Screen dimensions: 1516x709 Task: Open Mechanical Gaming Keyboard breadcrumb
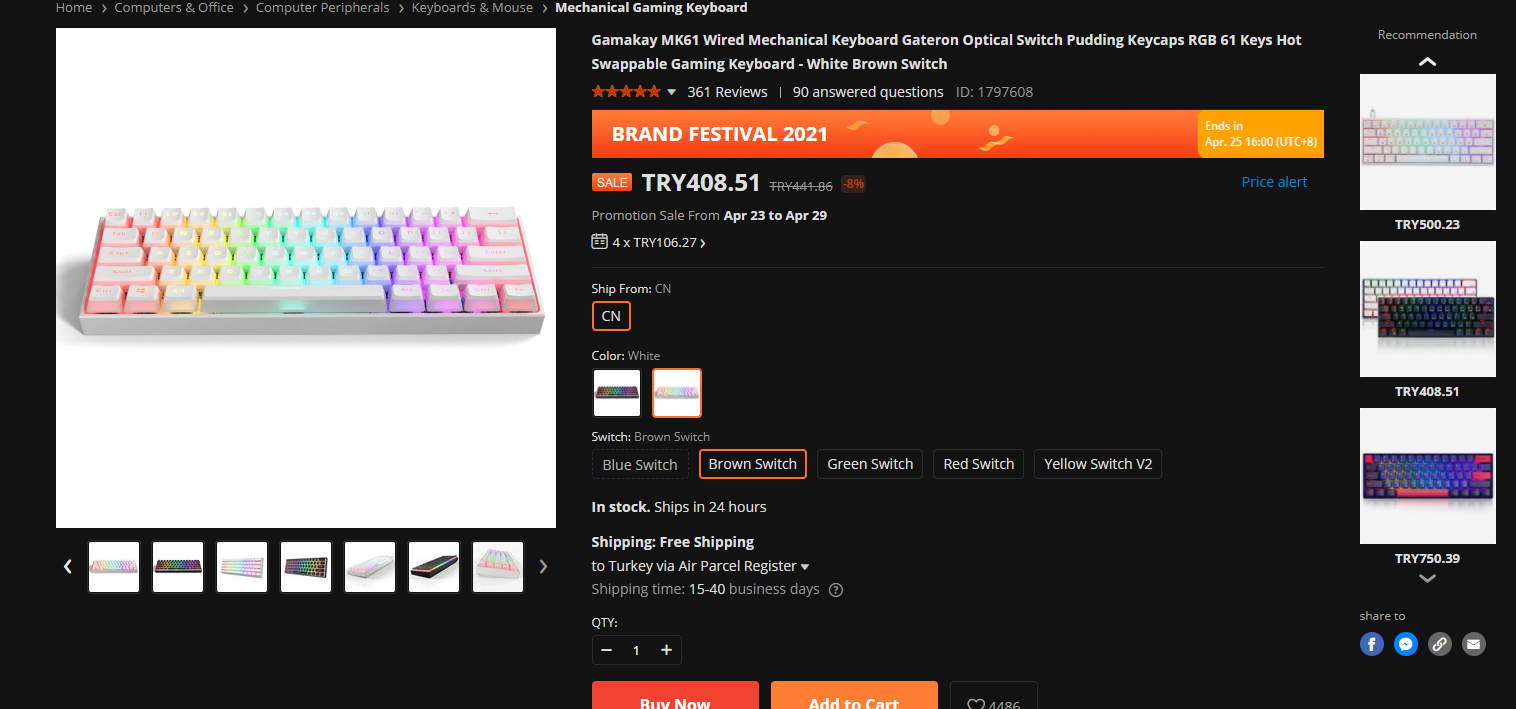[651, 8]
